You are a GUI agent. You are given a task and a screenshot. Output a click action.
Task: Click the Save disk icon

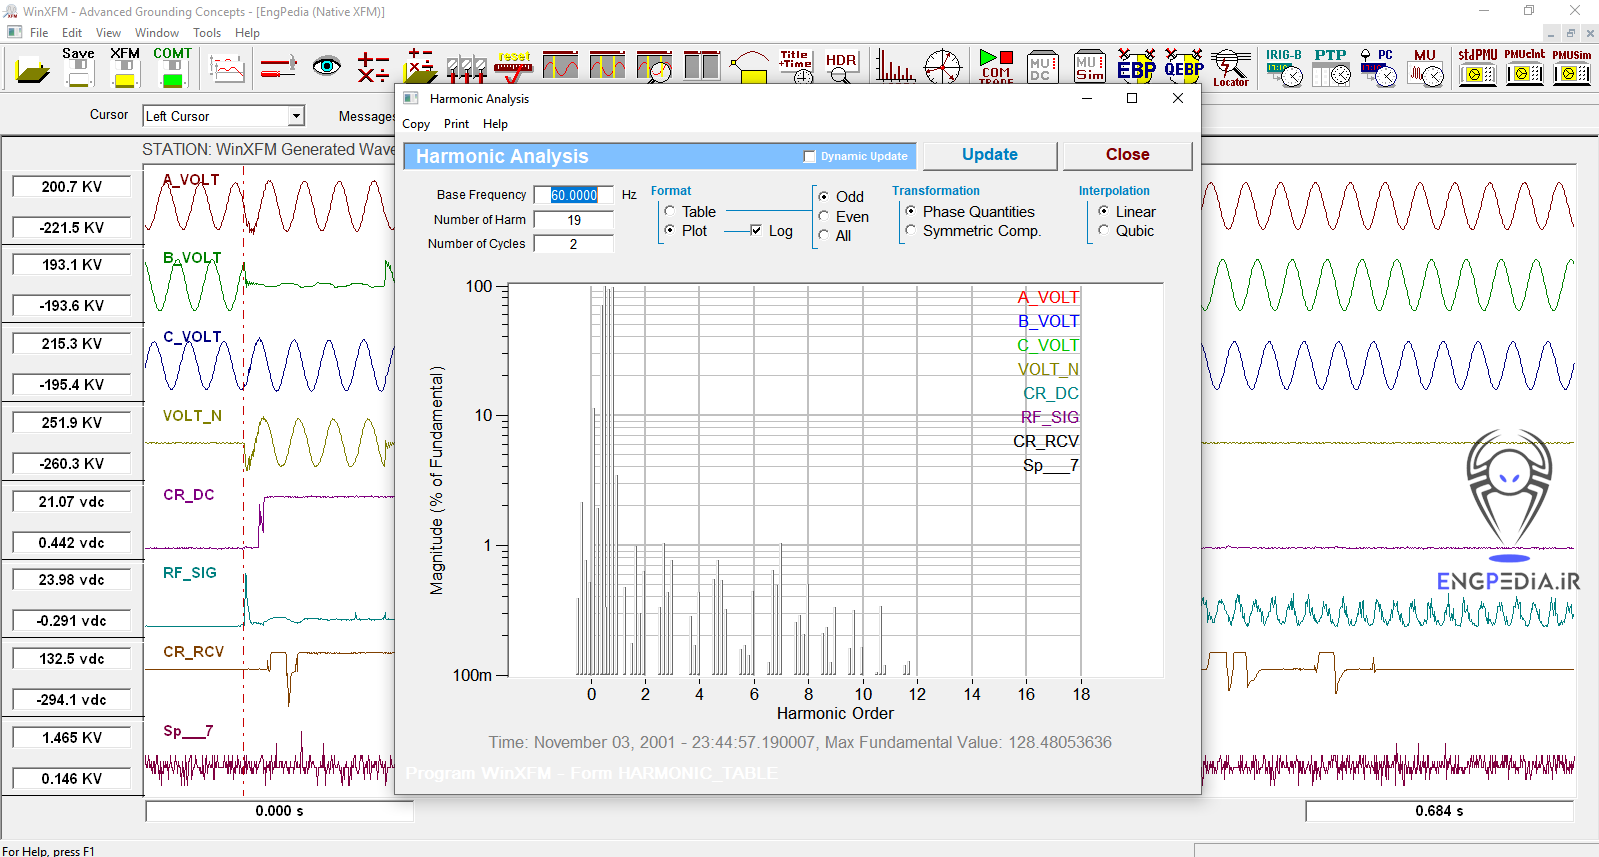click(78, 67)
